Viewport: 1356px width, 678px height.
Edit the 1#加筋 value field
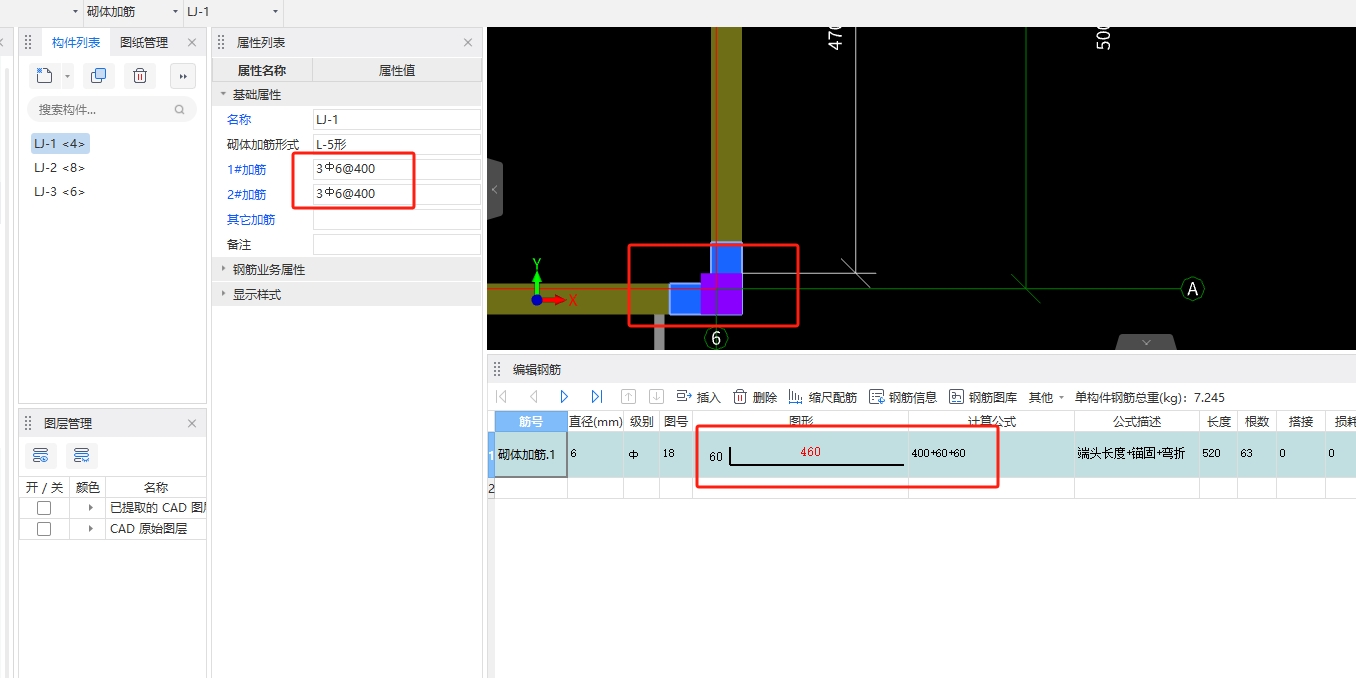(397, 169)
